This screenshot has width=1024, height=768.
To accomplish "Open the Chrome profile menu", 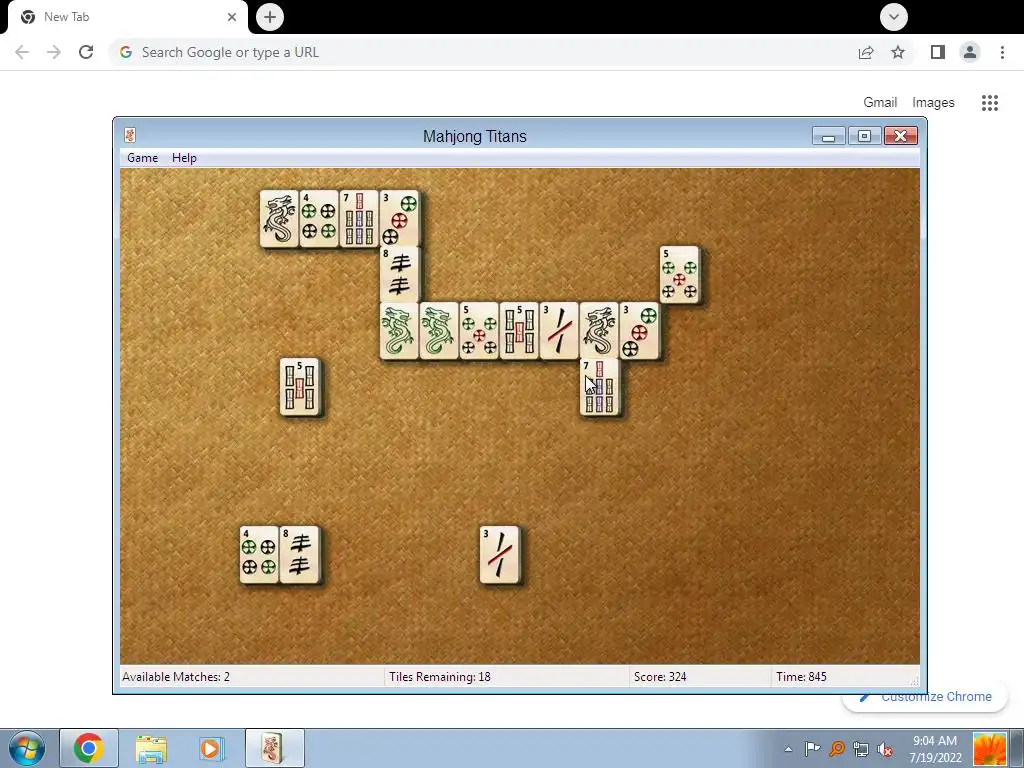I will coord(970,52).
